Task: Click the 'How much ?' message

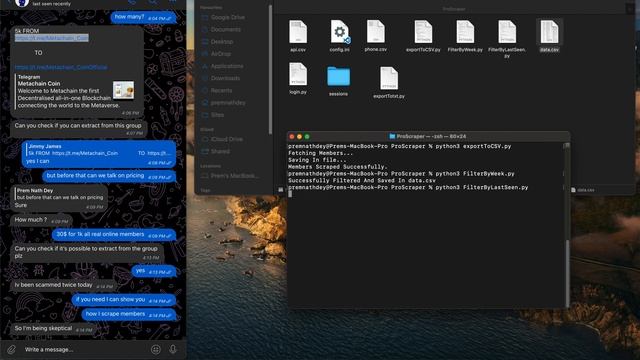Action: pyautogui.click(x=41, y=220)
